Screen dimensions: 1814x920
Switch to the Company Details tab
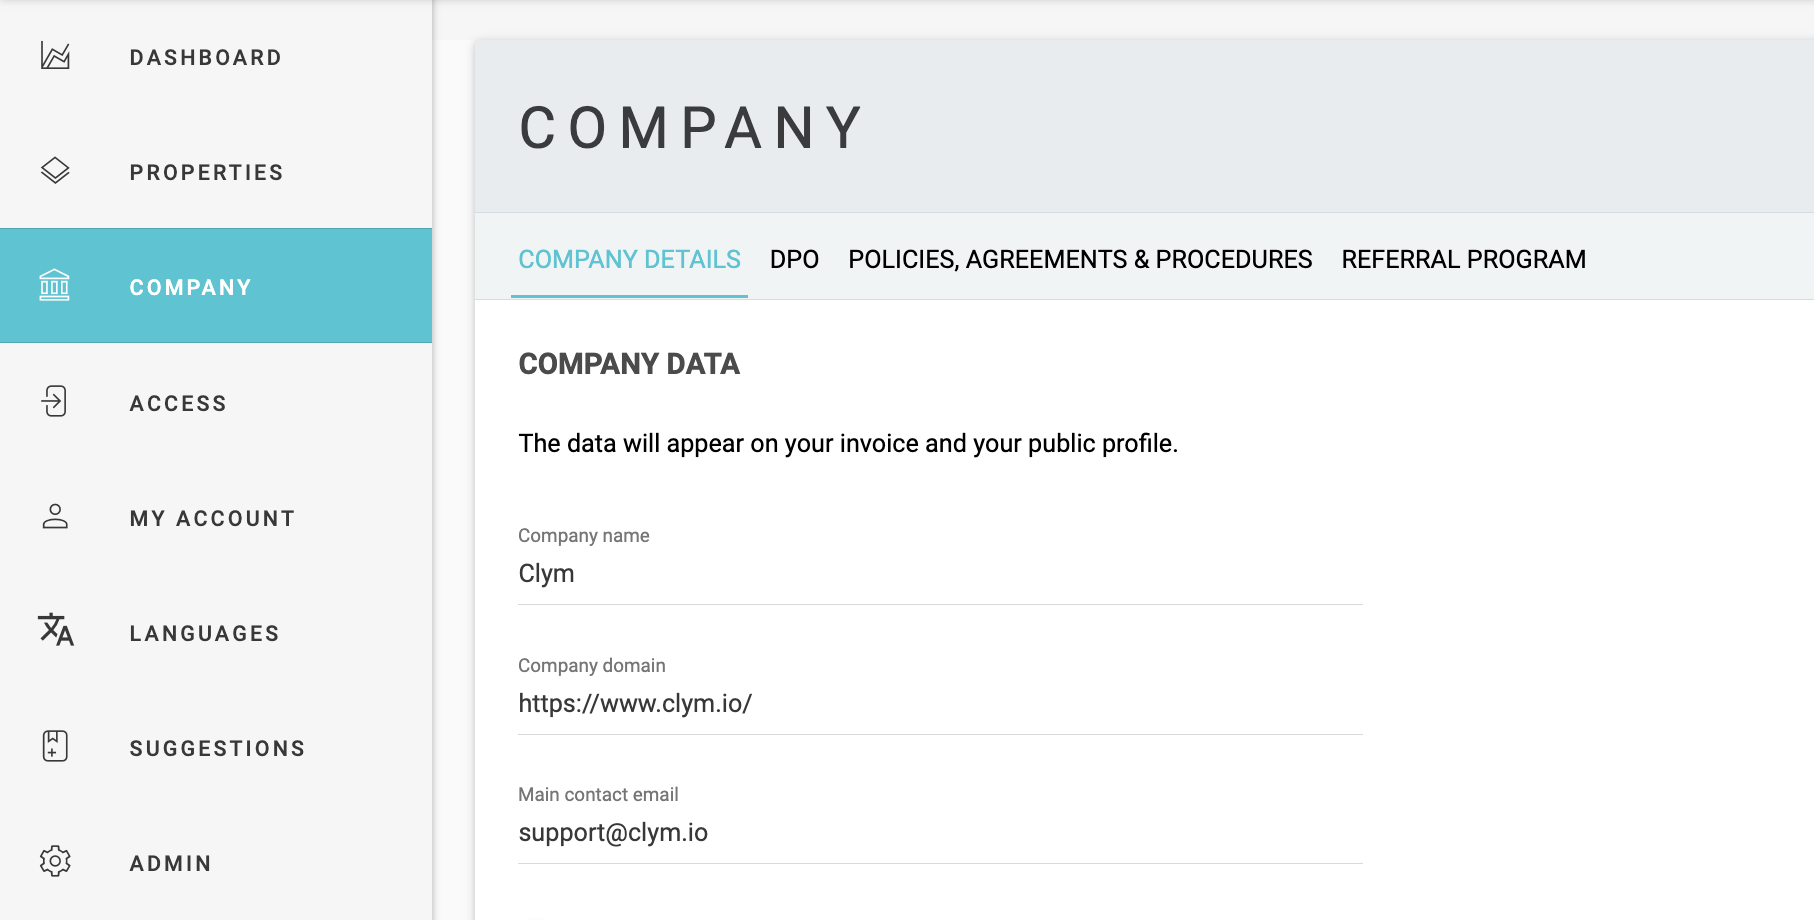pyautogui.click(x=629, y=259)
